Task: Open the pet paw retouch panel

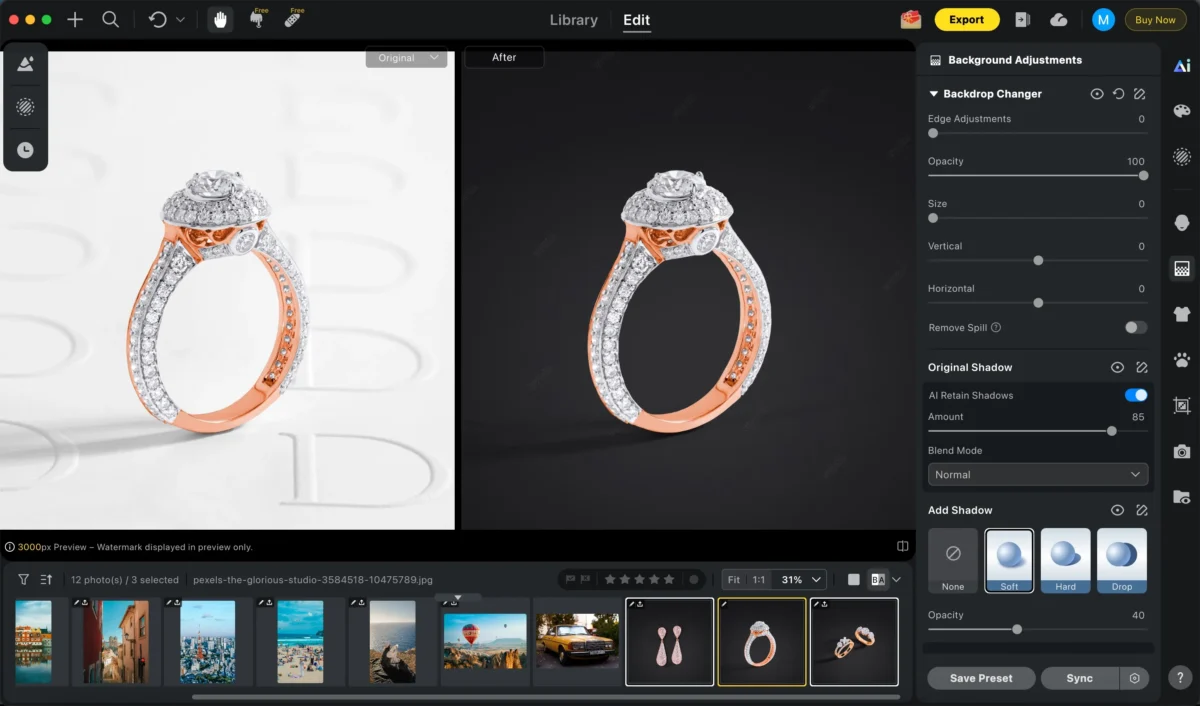Action: point(1182,360)
